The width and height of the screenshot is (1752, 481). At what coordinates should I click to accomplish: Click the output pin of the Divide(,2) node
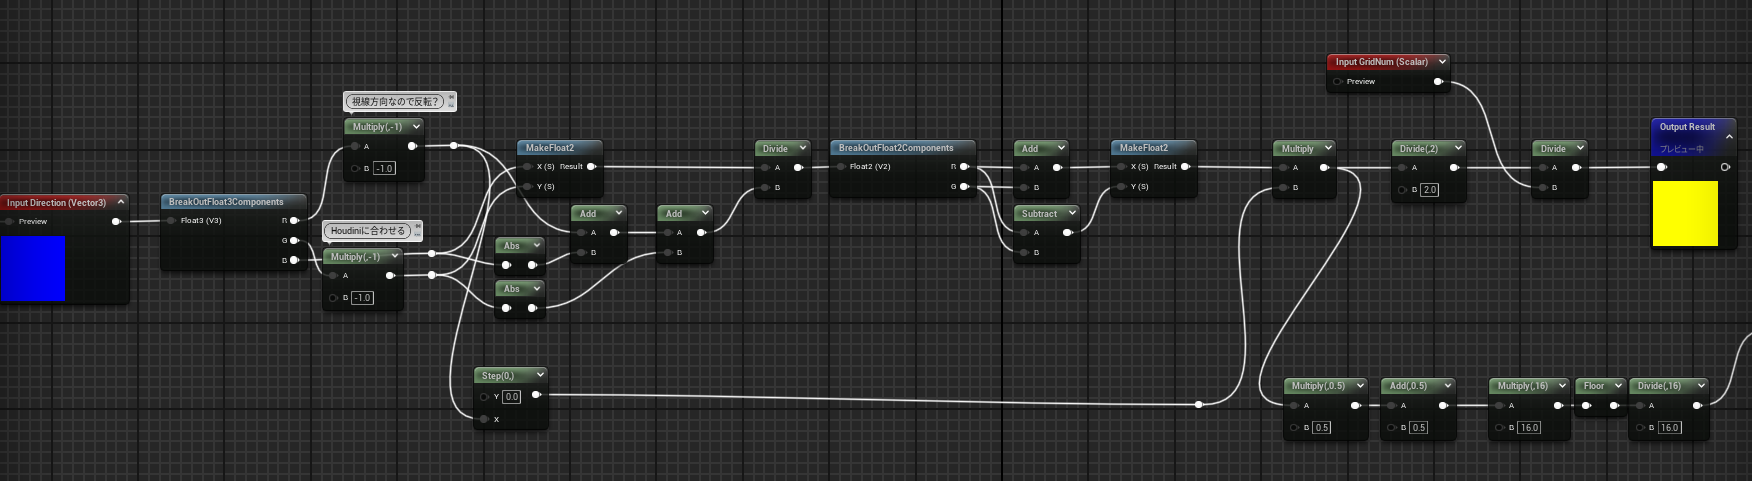click(x=1453, y=167)
